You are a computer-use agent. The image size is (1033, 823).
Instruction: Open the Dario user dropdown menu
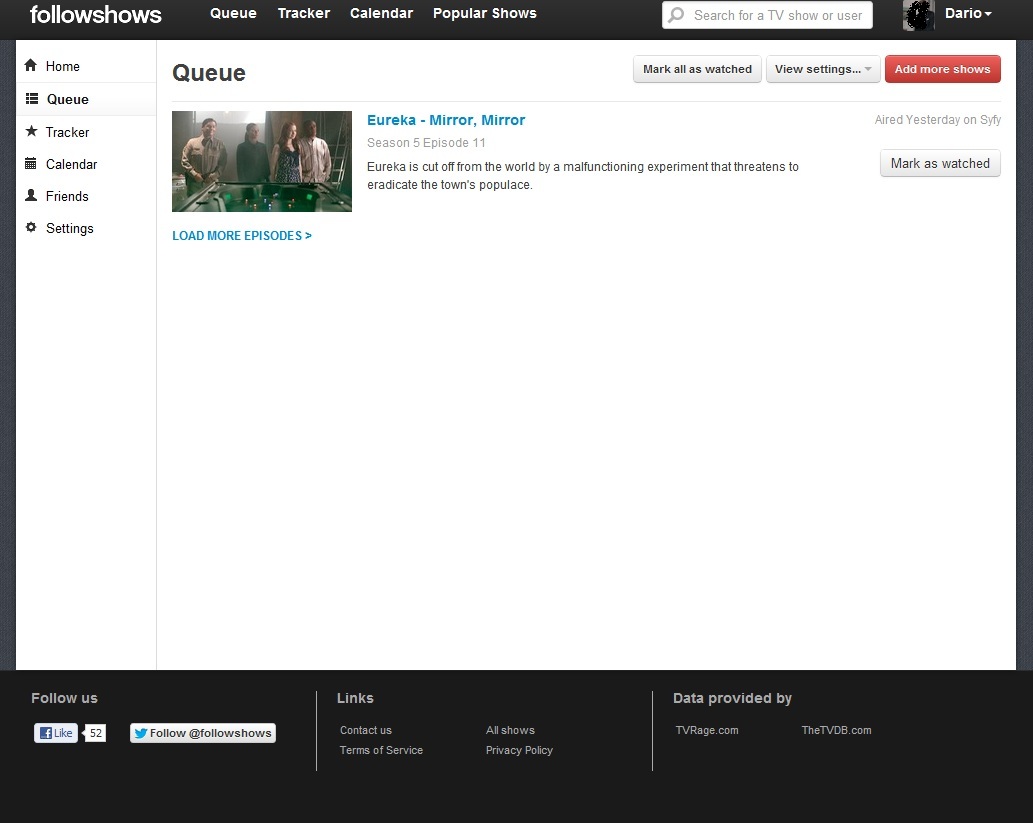tap(968, 13)
